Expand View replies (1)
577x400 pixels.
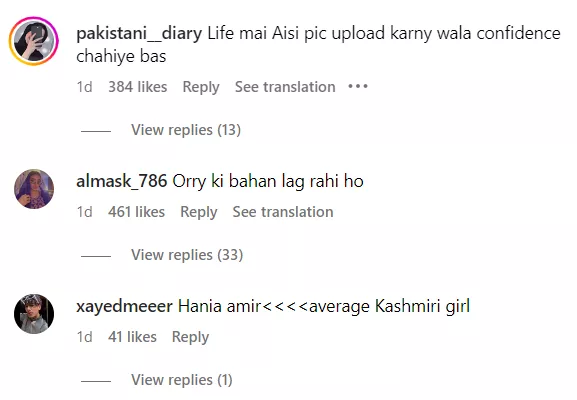182,380
